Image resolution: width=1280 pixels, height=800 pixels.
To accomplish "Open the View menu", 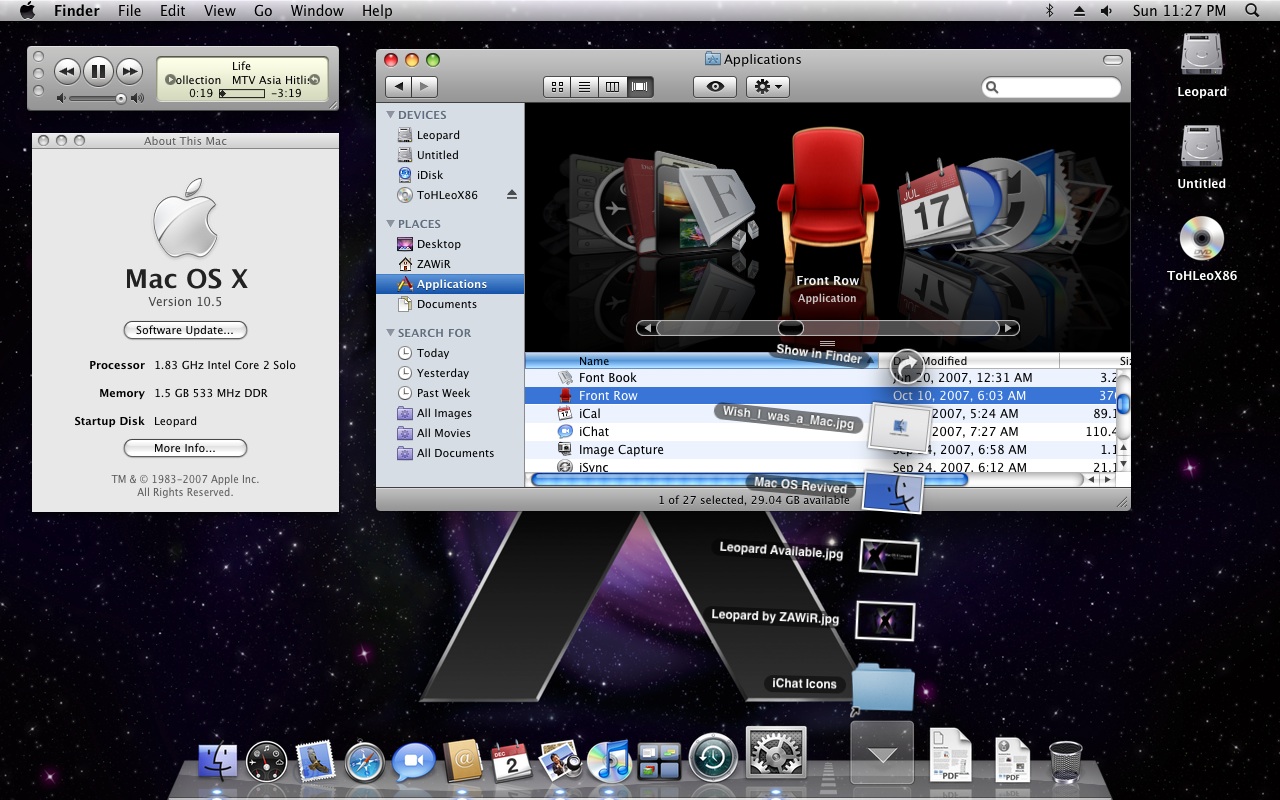I will (x=219, y=11).
